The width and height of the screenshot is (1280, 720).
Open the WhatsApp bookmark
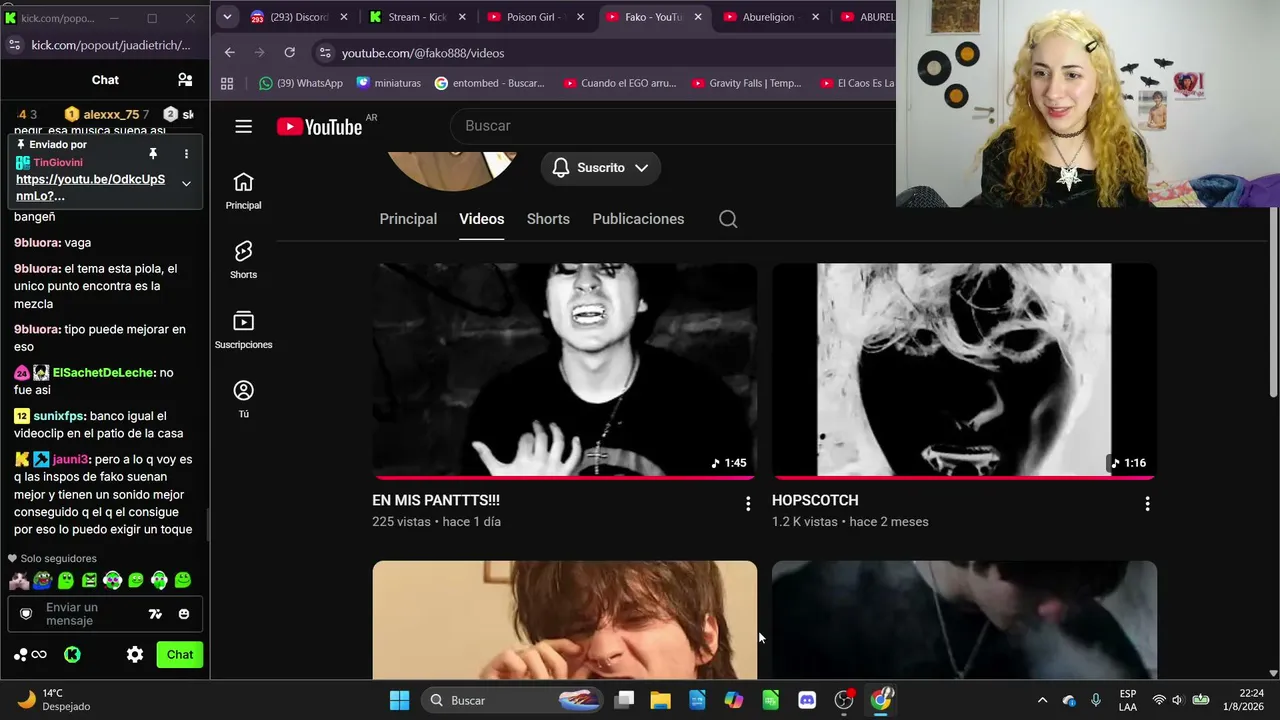coord(300,83)
